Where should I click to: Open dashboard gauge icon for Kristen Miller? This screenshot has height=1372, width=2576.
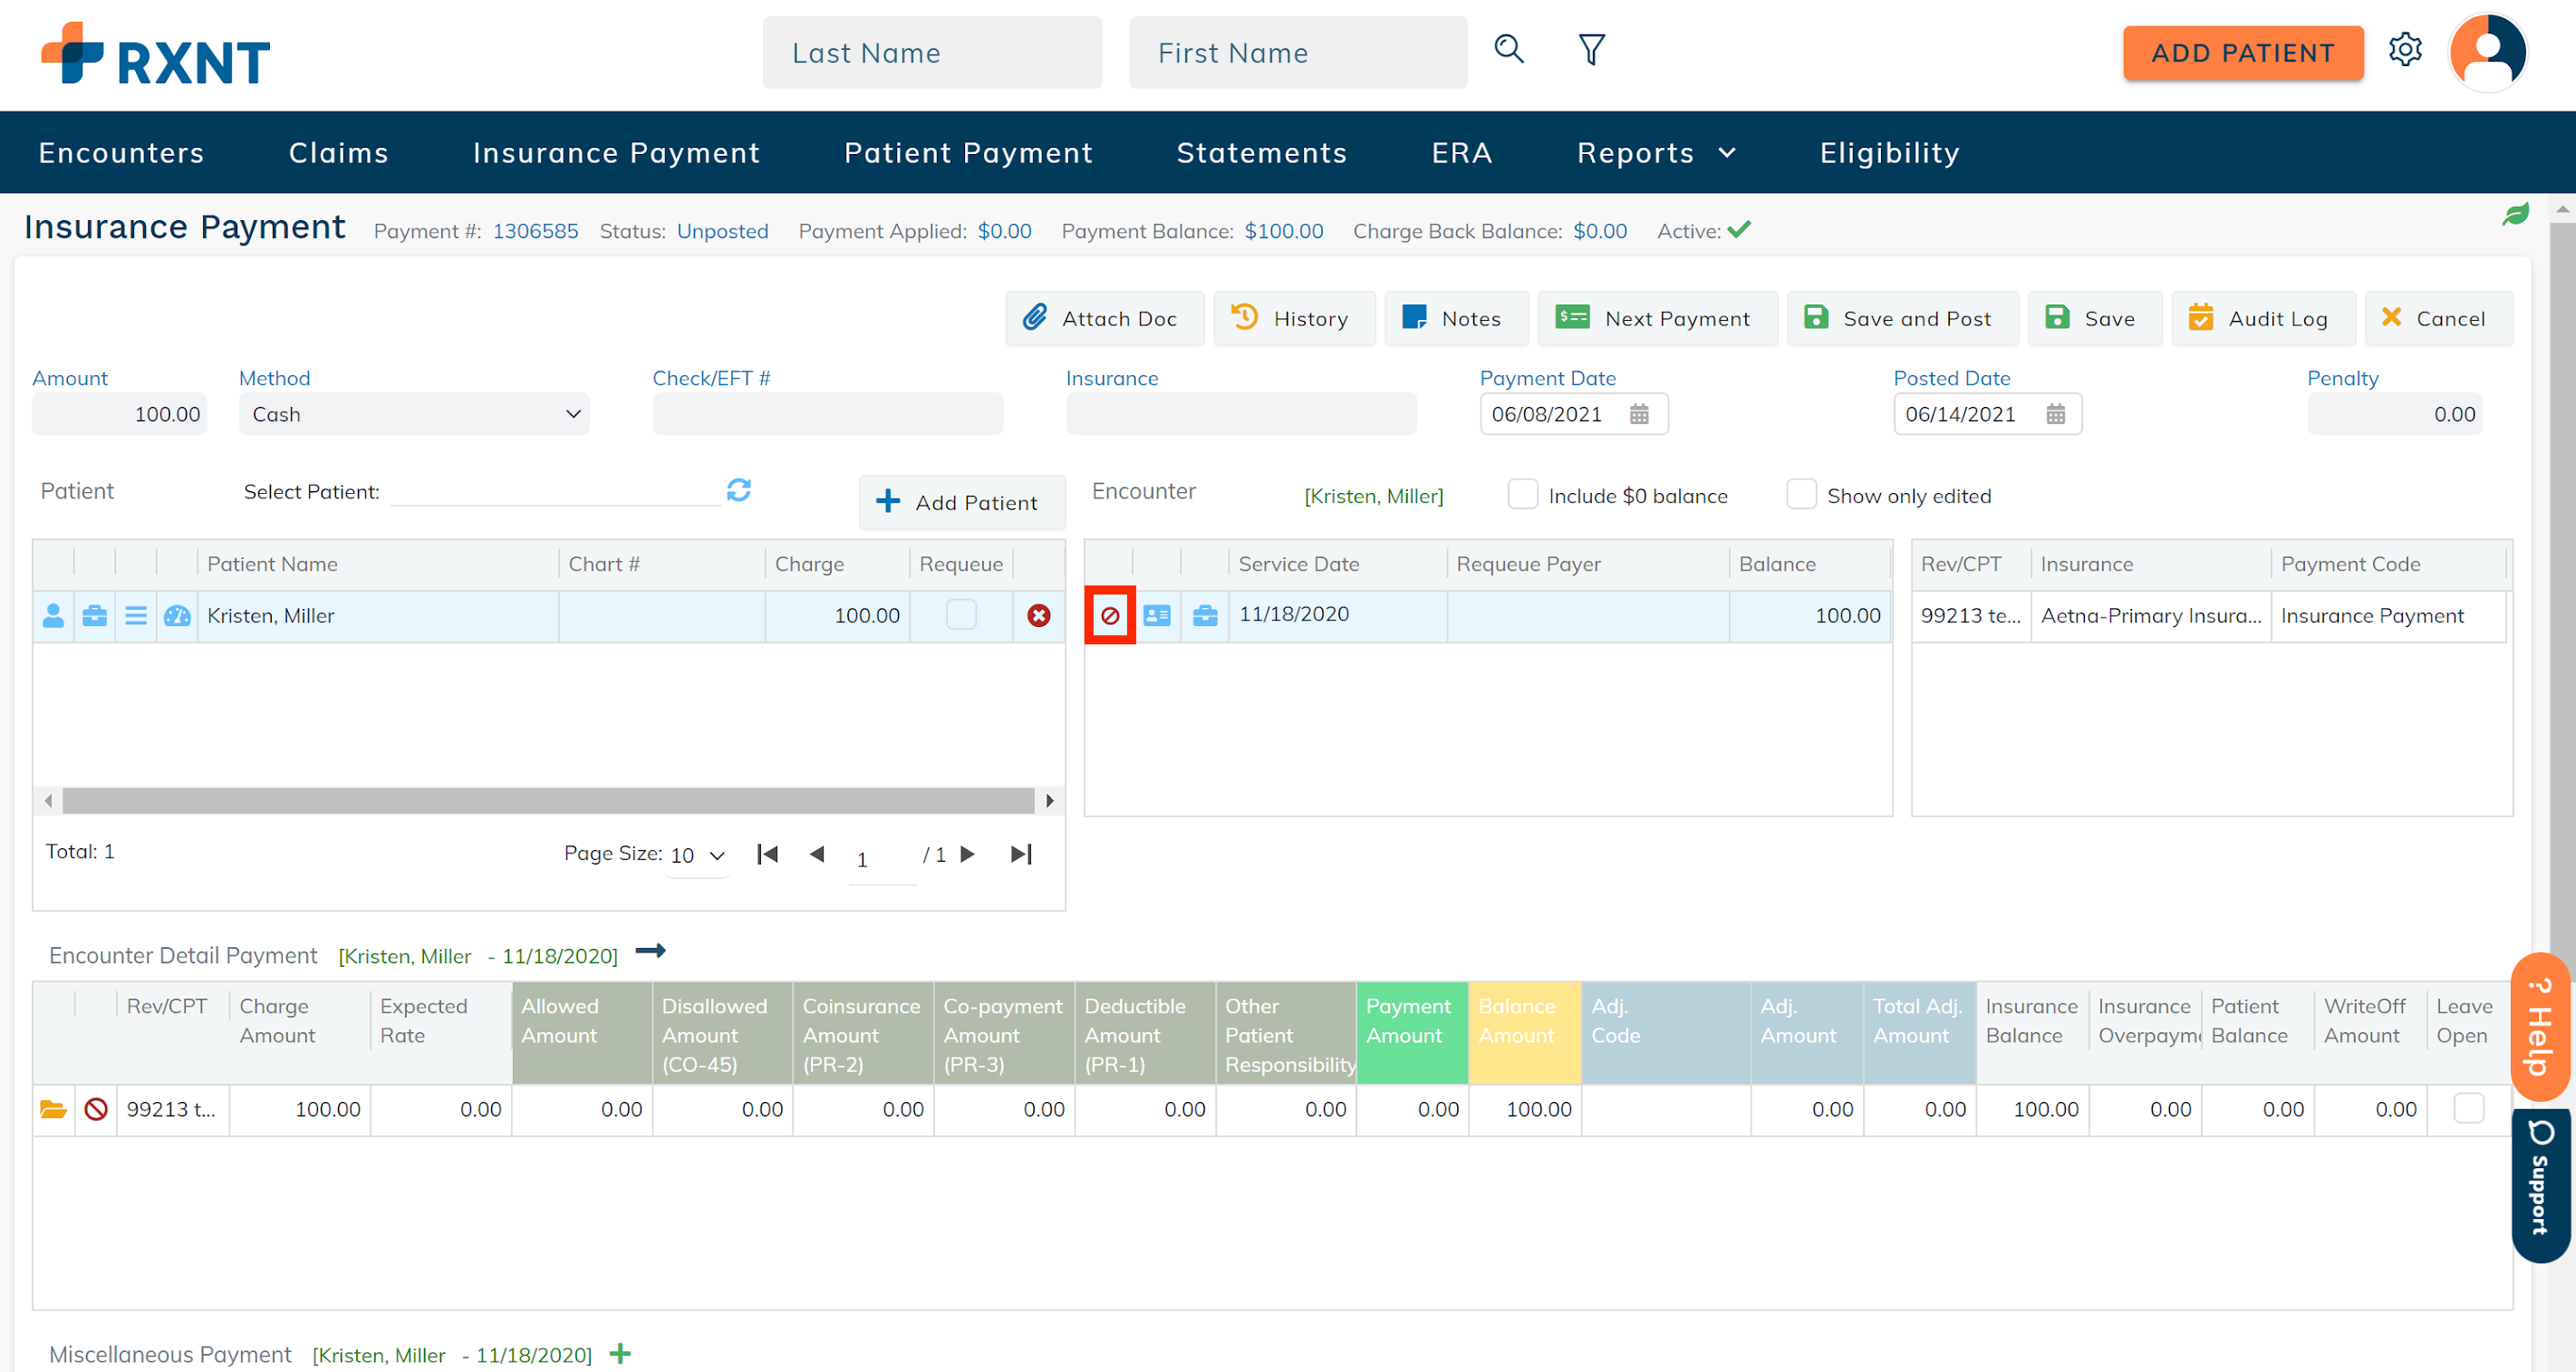coord(177,616)
